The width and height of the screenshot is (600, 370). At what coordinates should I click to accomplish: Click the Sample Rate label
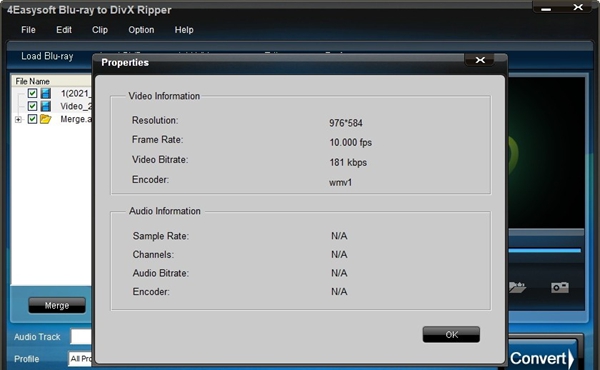[x=161, y=236]
